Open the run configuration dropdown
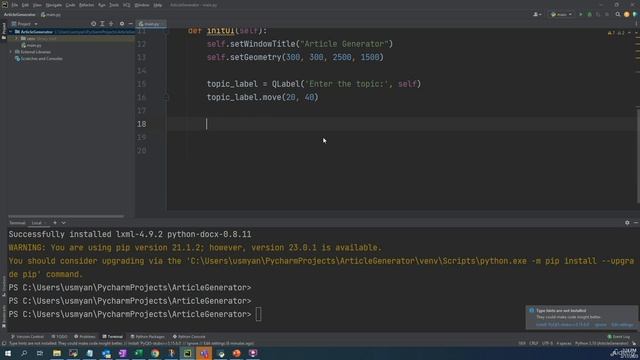Screen dimensions: 640x360 [562, 14]
